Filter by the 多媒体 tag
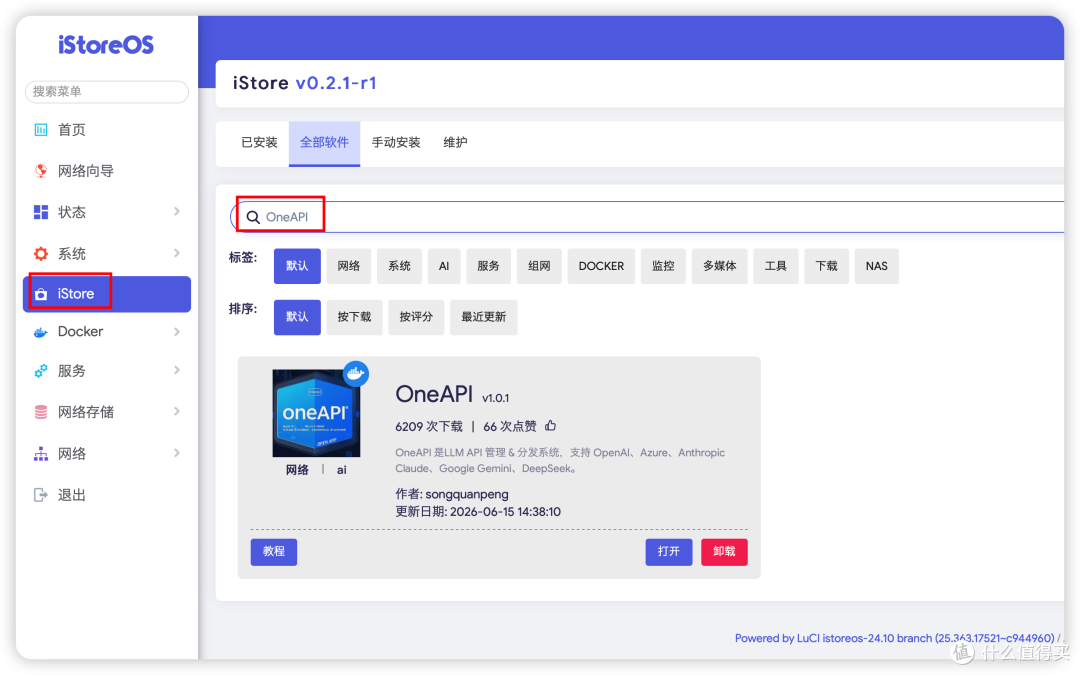 click(720, 266)
